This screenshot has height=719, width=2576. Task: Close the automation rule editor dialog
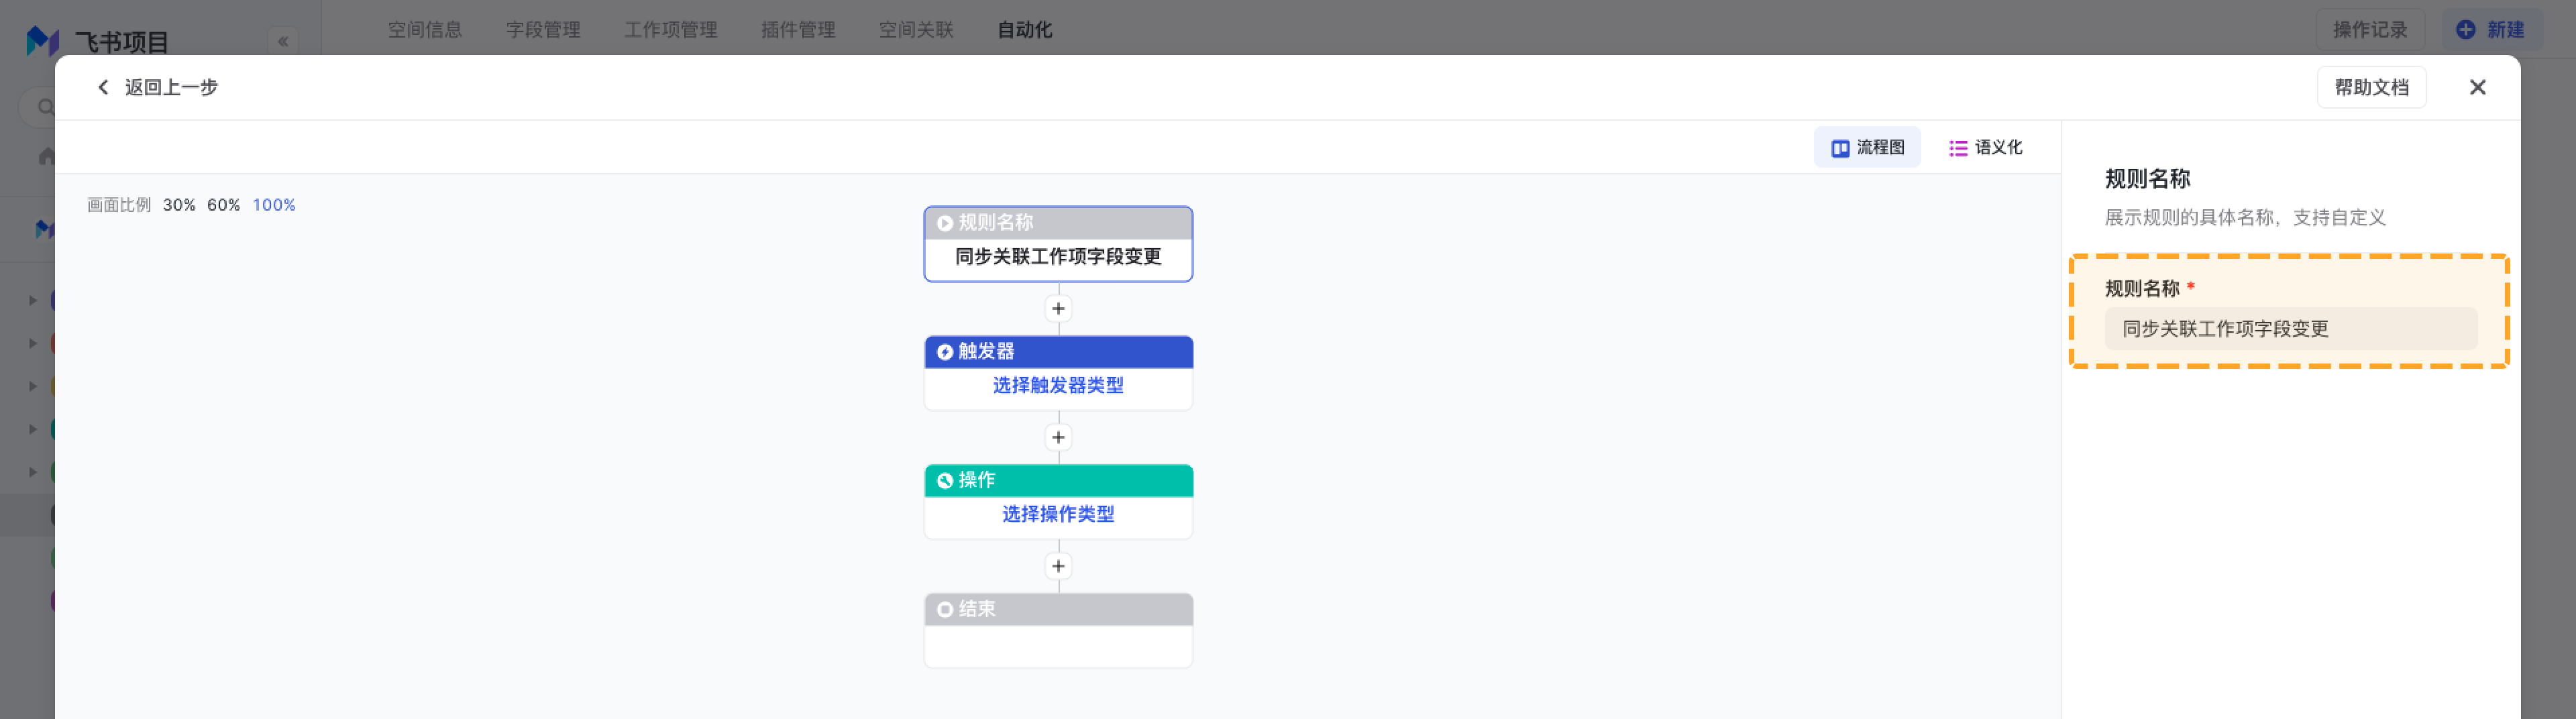pyautogui.click(x=2477, y=88)
